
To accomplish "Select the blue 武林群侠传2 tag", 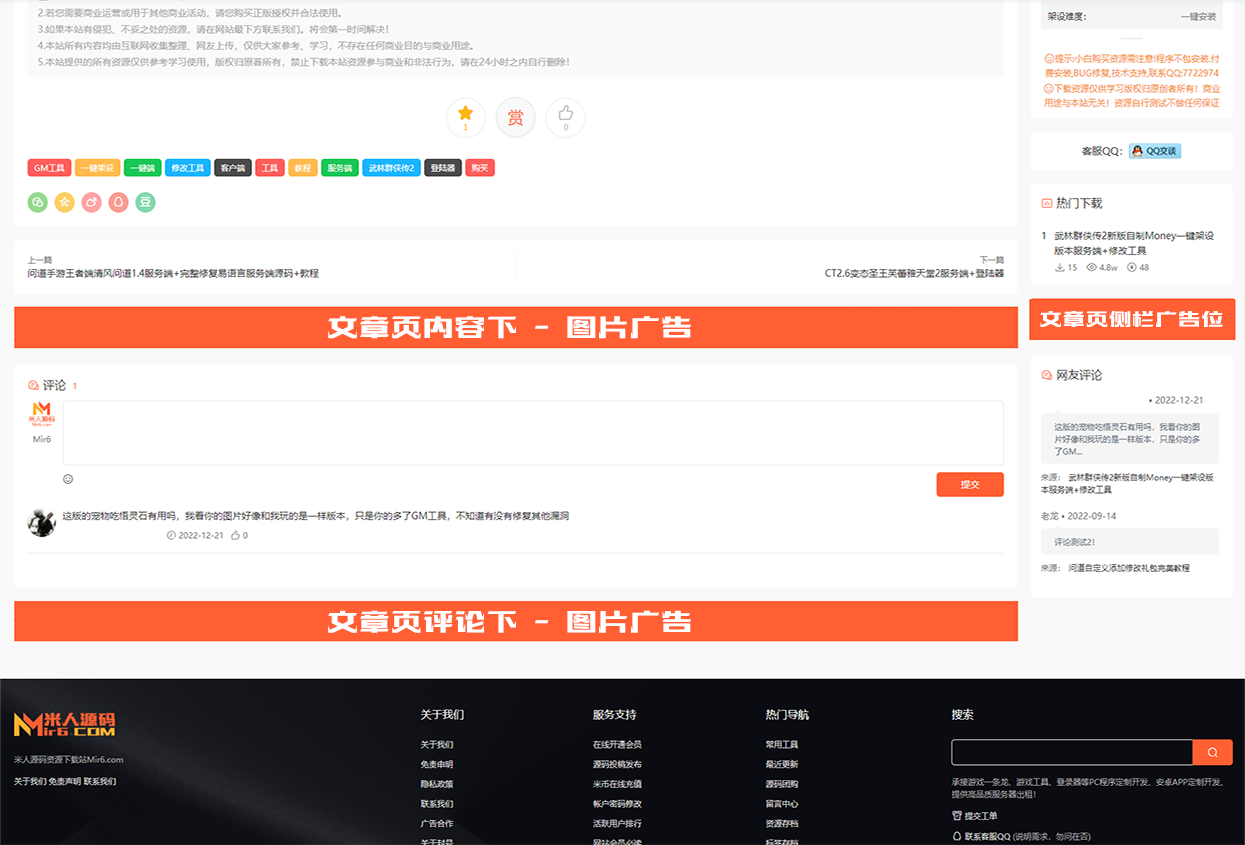I will (391, 168).
